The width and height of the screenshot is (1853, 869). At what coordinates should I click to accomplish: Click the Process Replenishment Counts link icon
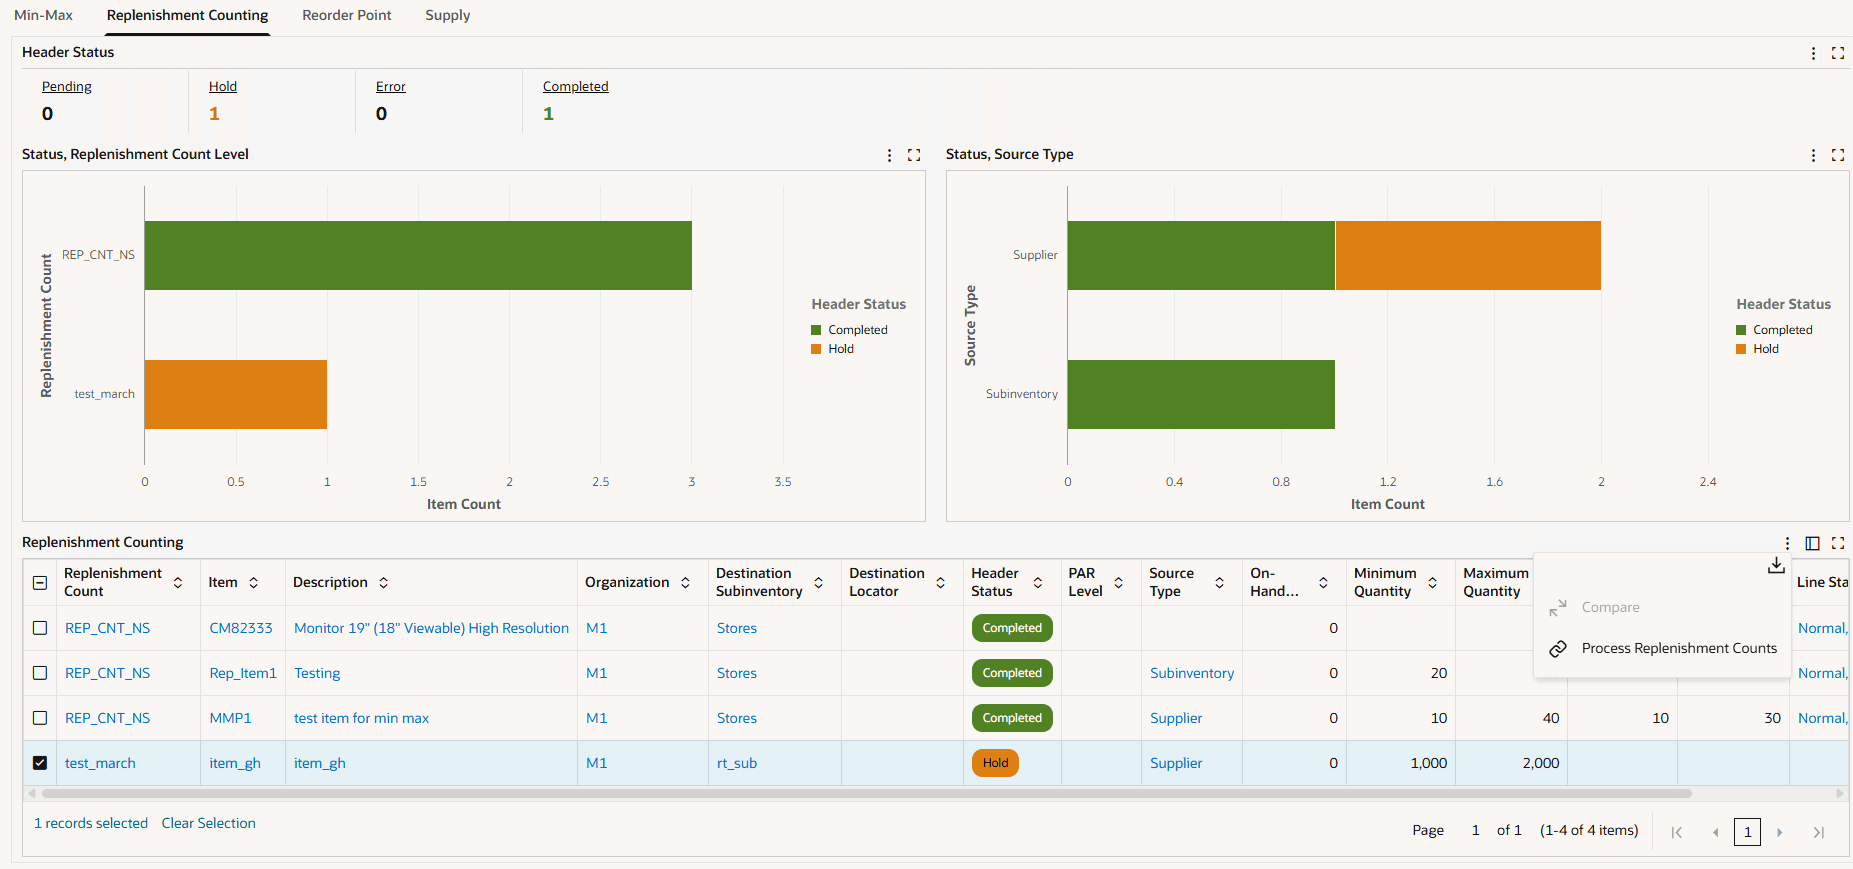(1558, 648)
